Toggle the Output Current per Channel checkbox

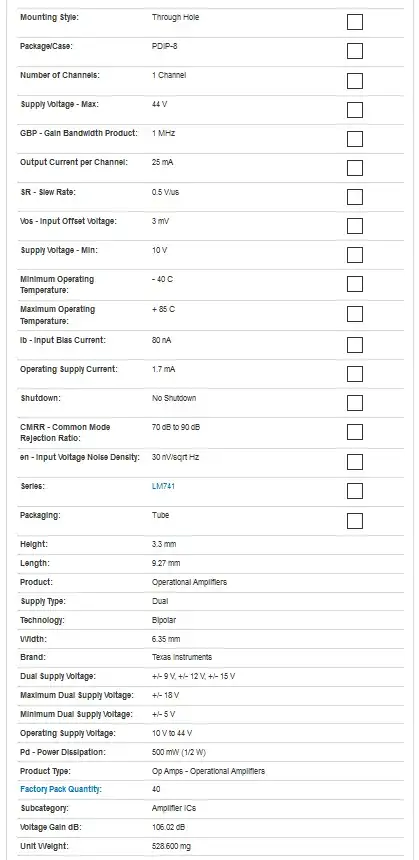(355, 168)
